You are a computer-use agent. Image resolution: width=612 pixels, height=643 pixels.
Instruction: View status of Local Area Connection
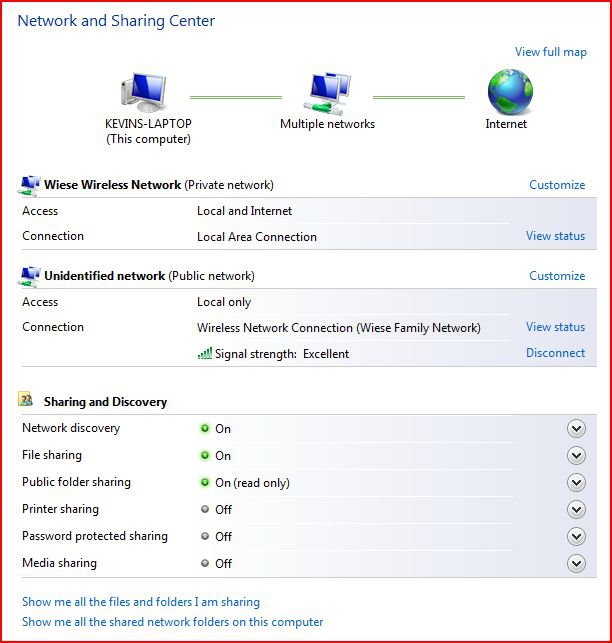click(x=555, y=237)
